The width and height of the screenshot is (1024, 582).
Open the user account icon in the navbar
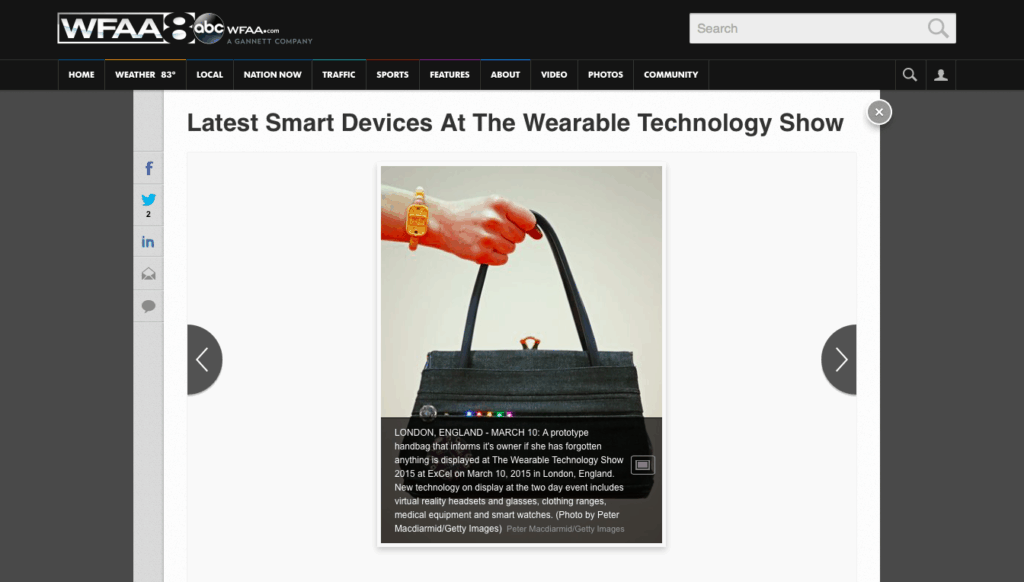(x=940, y=75)
